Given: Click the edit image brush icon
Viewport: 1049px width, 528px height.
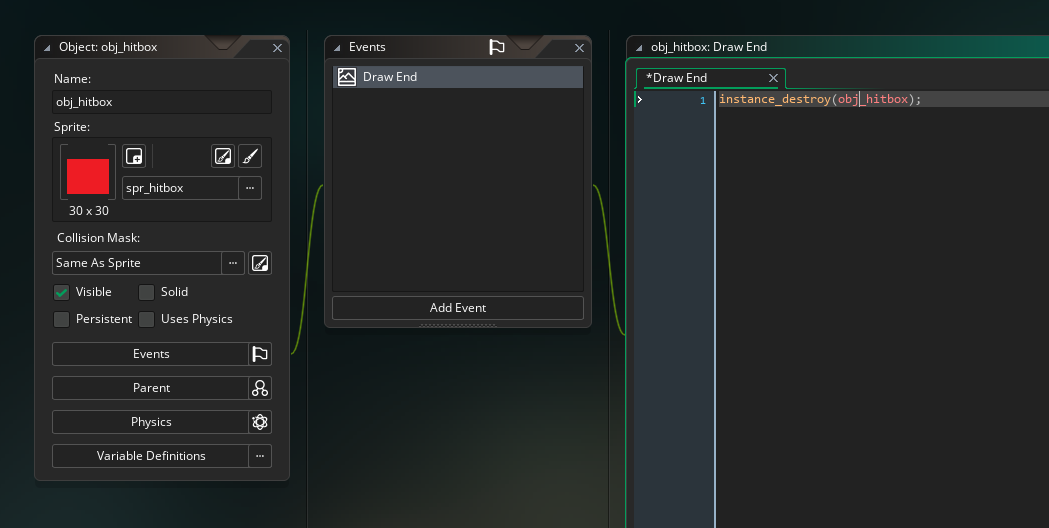Looking at the screenshot, I should 250,156.
